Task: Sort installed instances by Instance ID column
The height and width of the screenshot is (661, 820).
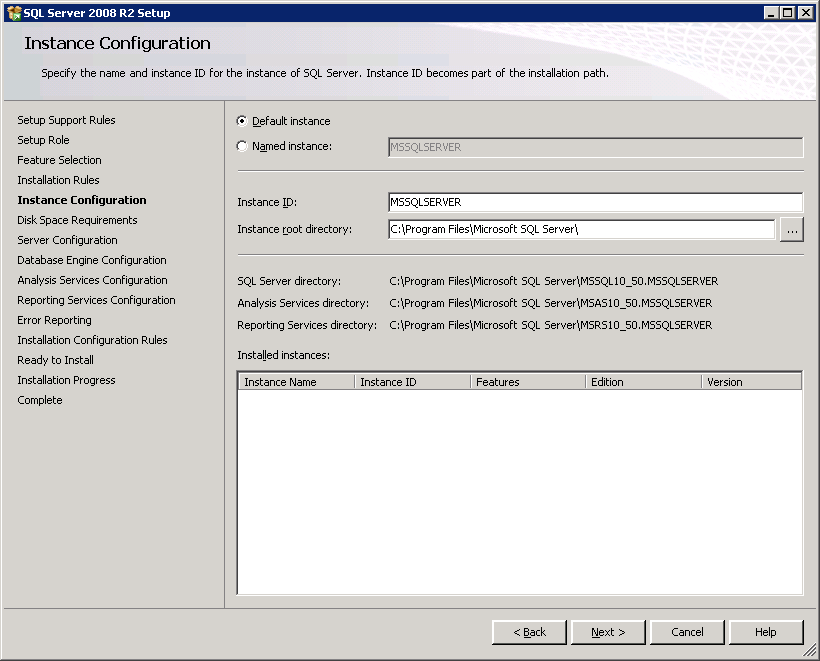Action: 413,382
